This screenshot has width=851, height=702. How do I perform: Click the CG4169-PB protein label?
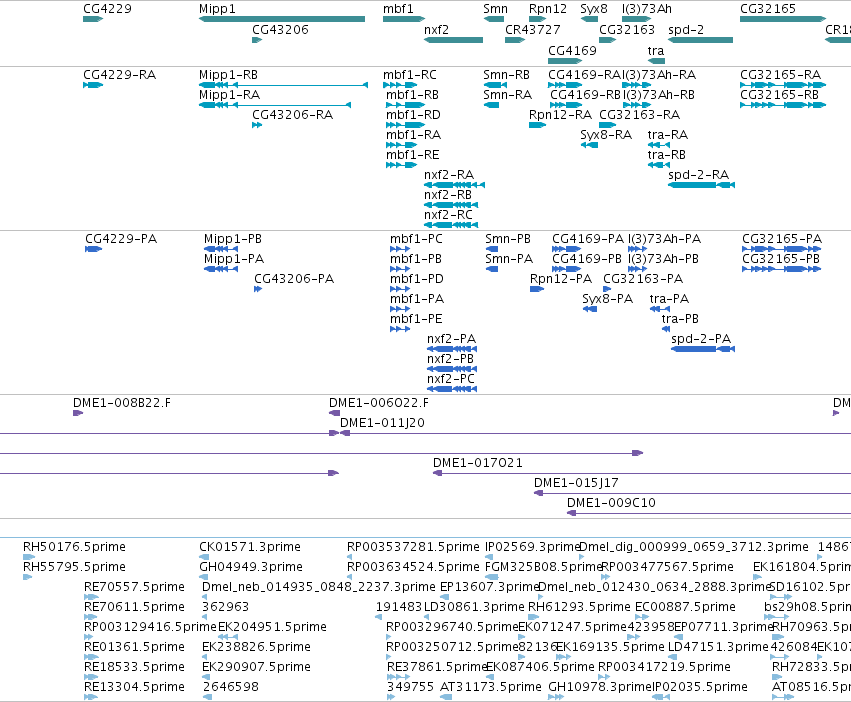pos(587,258)
